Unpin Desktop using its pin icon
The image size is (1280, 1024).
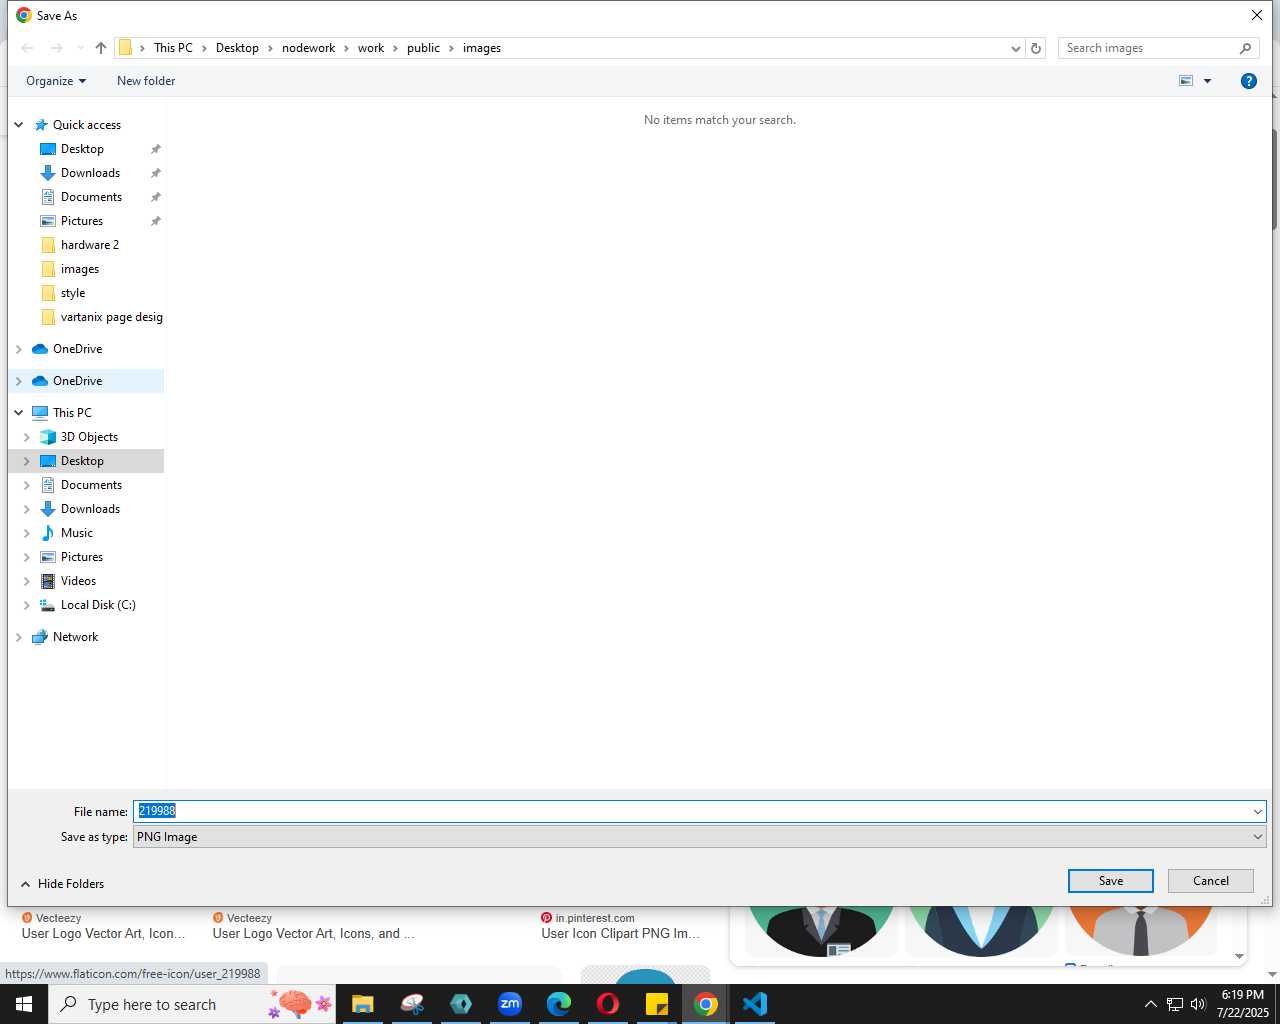155,149
